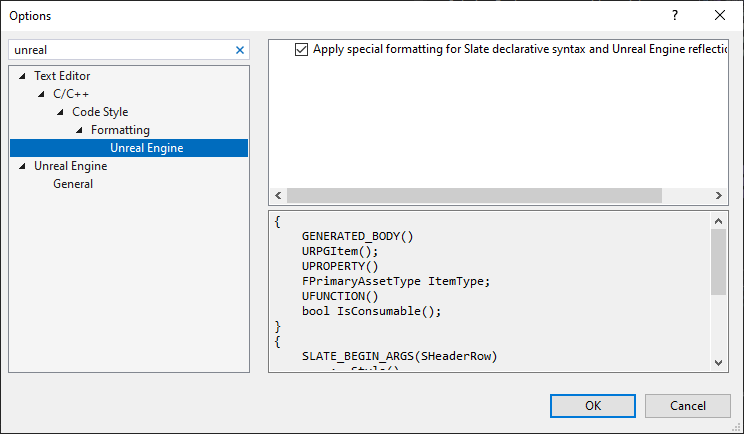Select the Code Style tree item
Image resolution: width=744 pixels, height=434 pixels.
point(100,112)
